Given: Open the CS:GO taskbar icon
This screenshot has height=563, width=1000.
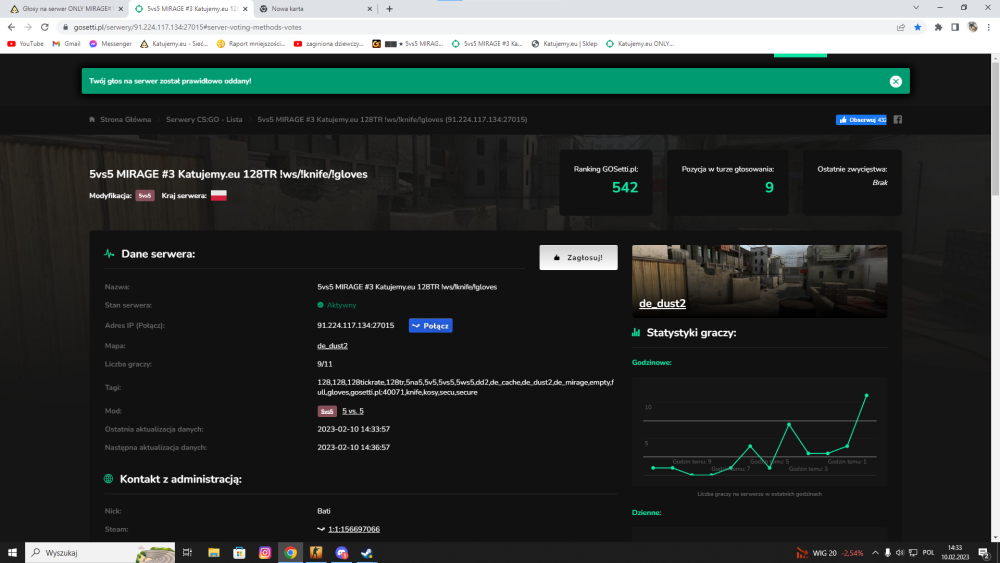Looking at the screenshot, I should click(x=316, y=552).
